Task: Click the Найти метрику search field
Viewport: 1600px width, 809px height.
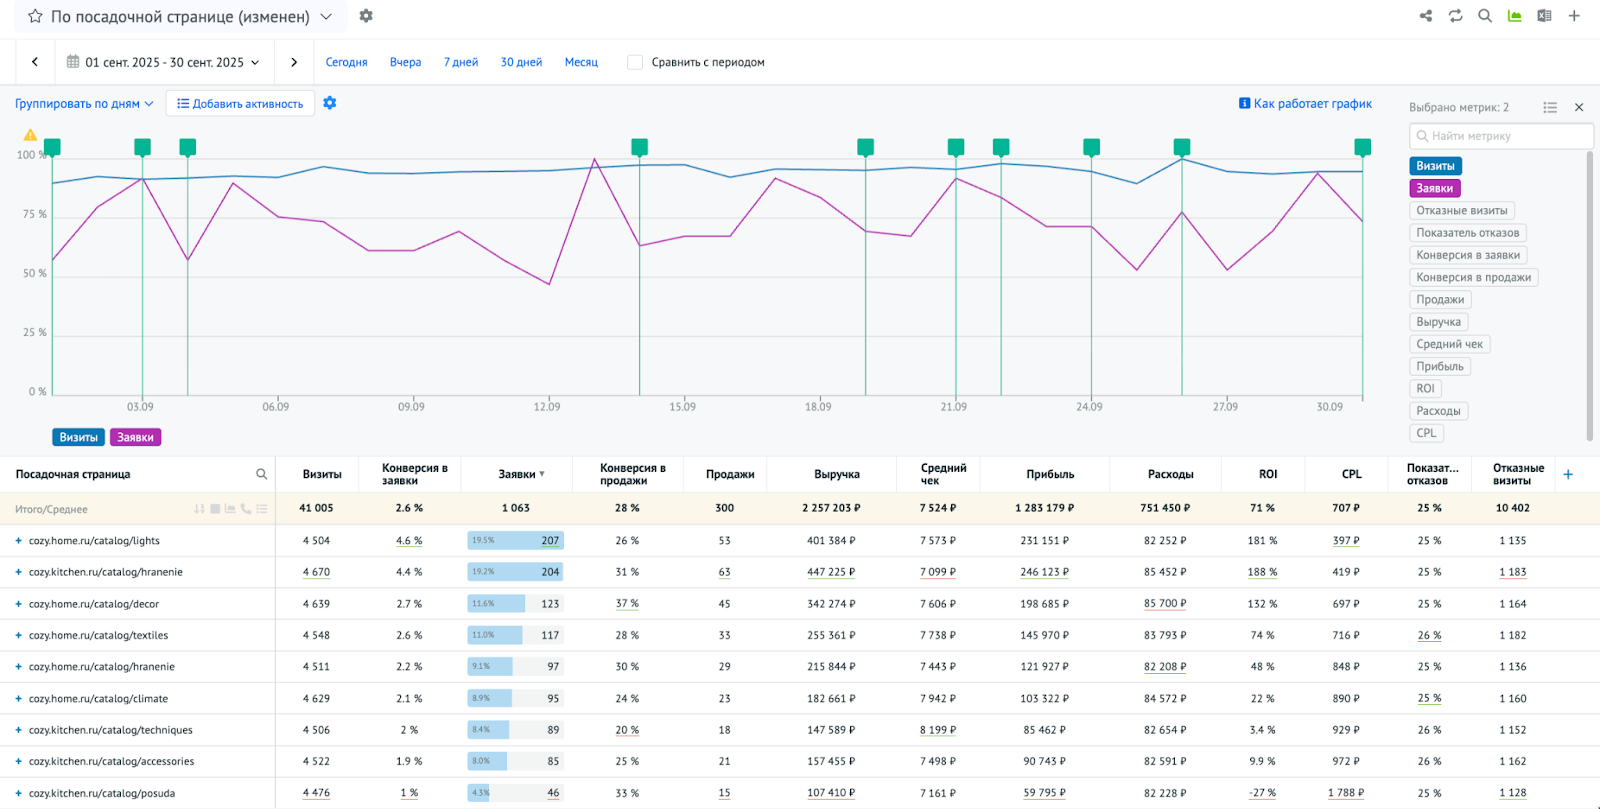Action: pos(1500,136)
